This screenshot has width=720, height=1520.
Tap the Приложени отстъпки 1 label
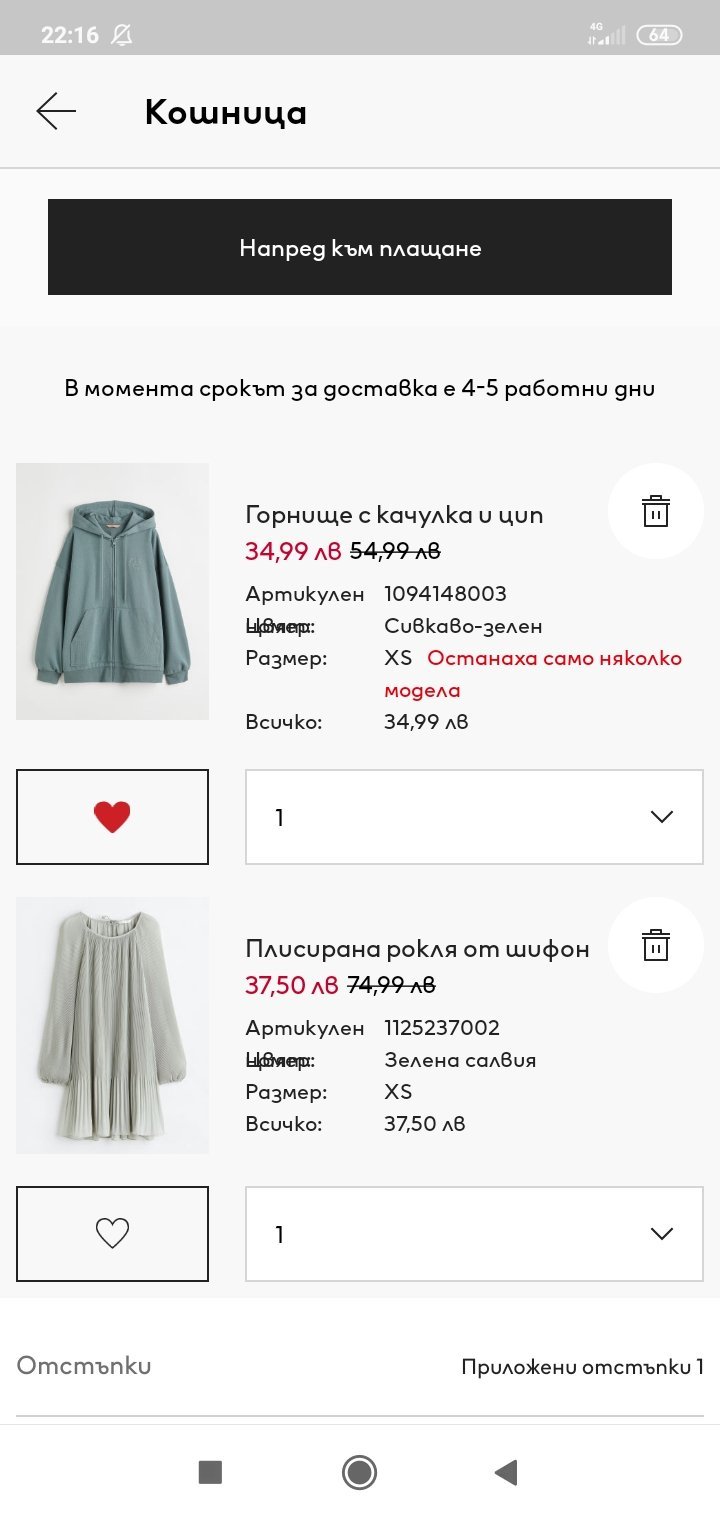(582, 1367)
